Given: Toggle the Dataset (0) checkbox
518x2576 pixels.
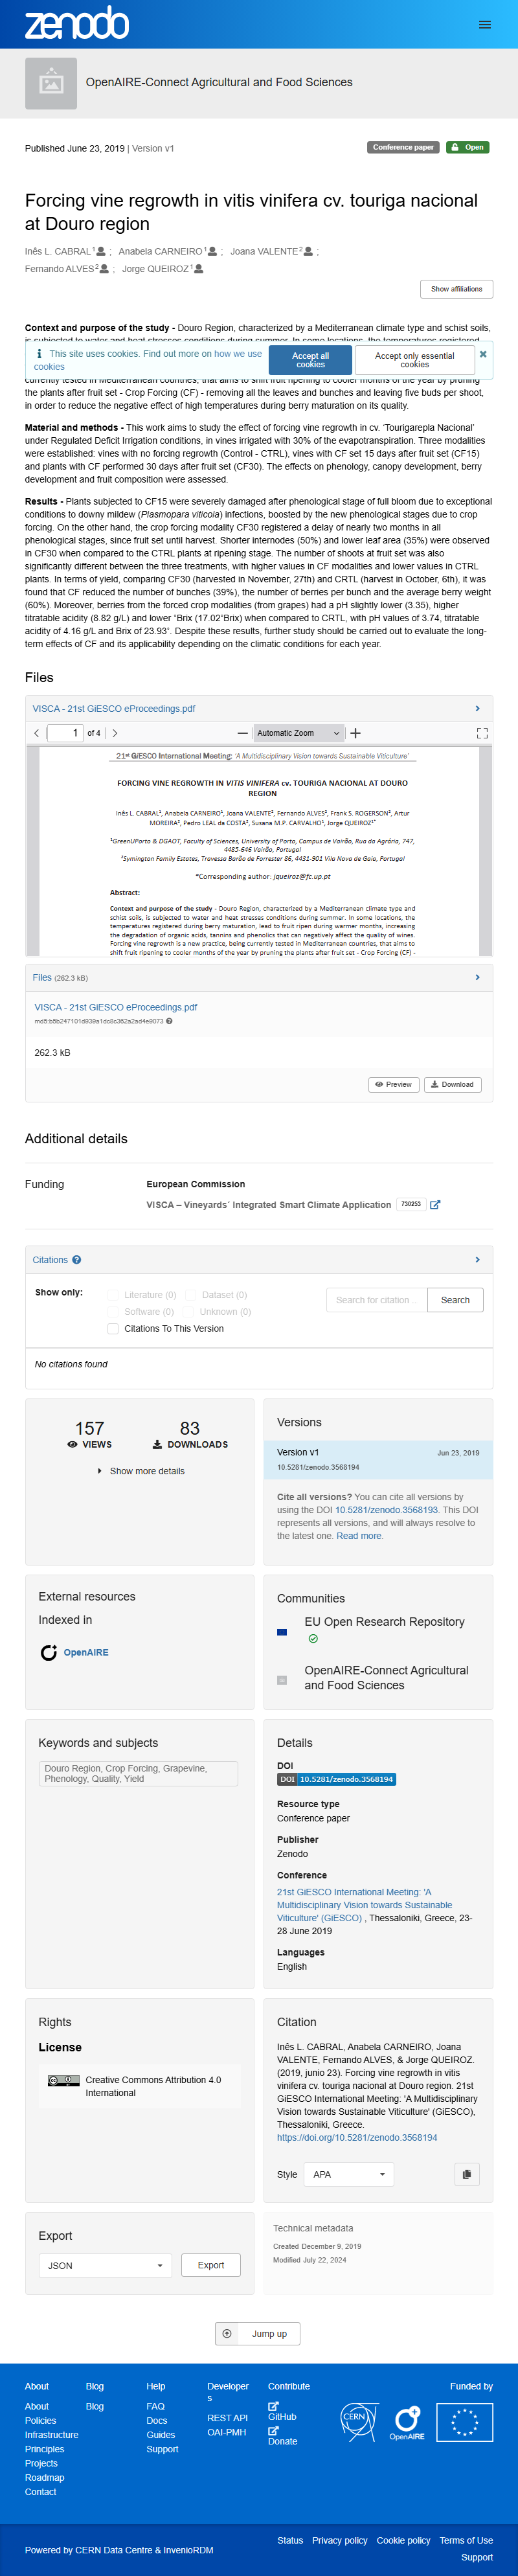Looking at the screenshot, I should [191, 1295].
